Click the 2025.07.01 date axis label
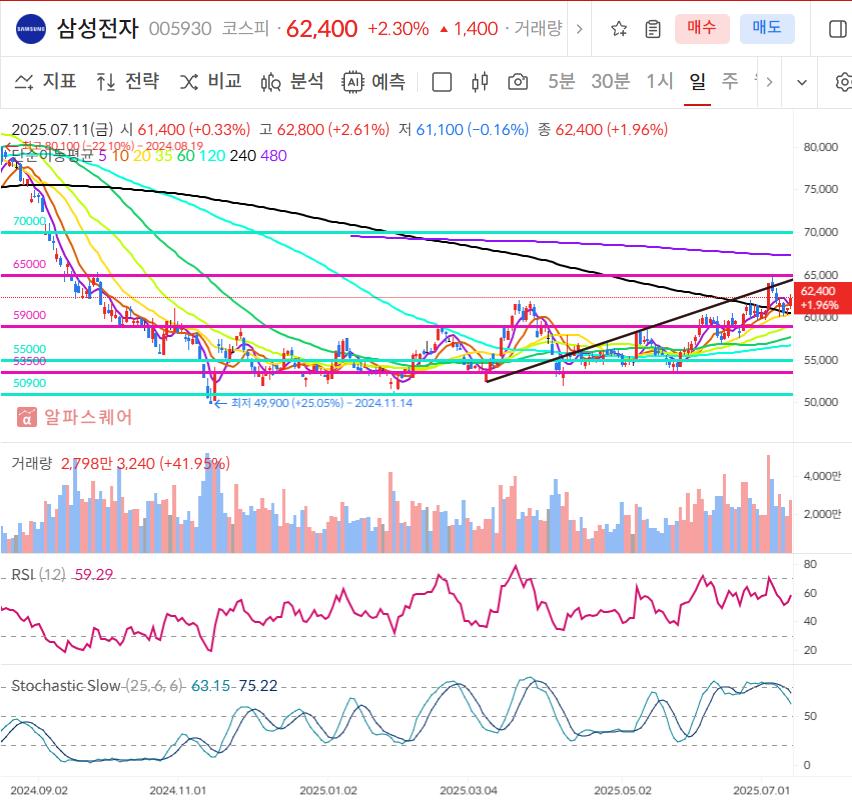This screenshot has height=802, width=852. pyautogui.click(x=761, y=791)
